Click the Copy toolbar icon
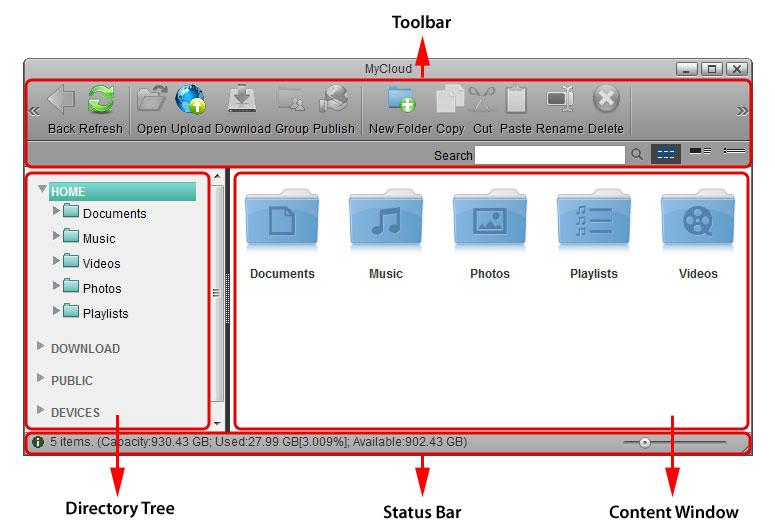Viewport: 775px width, 531px height. (450, 98)
